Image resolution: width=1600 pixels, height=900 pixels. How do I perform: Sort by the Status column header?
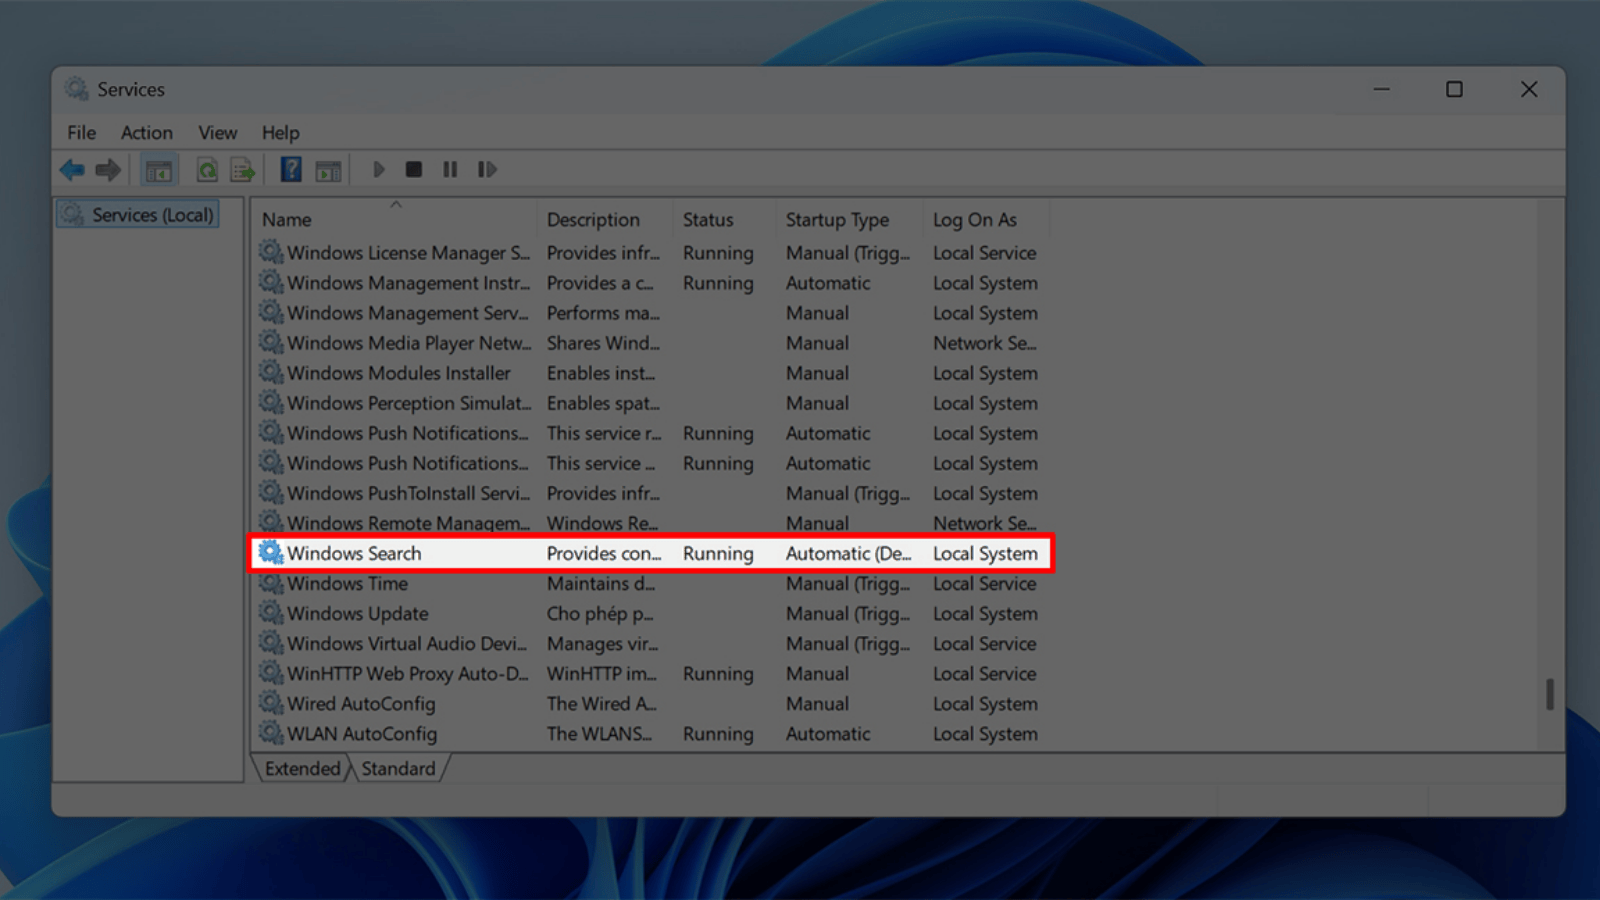[726, 219]
